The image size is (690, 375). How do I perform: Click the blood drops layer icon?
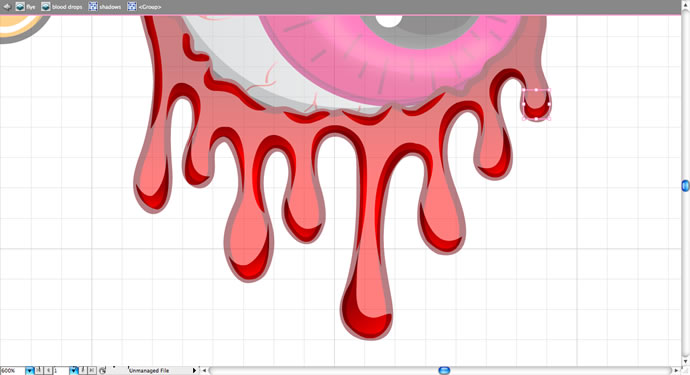(46, 7)
